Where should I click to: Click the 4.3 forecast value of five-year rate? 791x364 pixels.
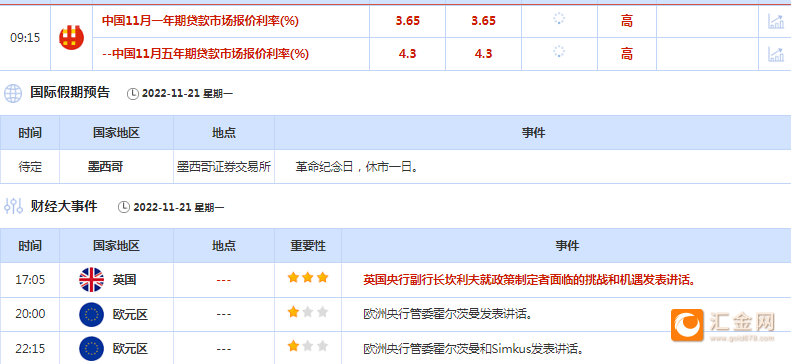pos(483,53)
